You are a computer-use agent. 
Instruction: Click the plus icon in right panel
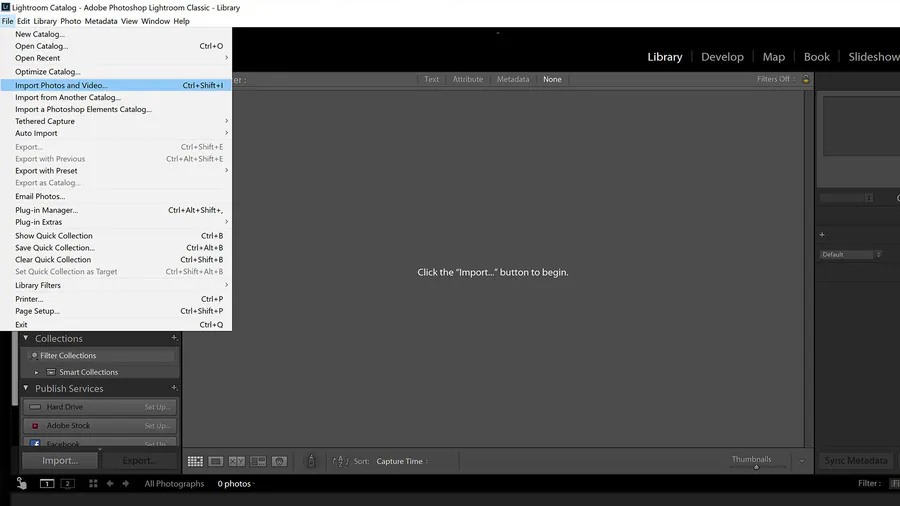[822, 235]
